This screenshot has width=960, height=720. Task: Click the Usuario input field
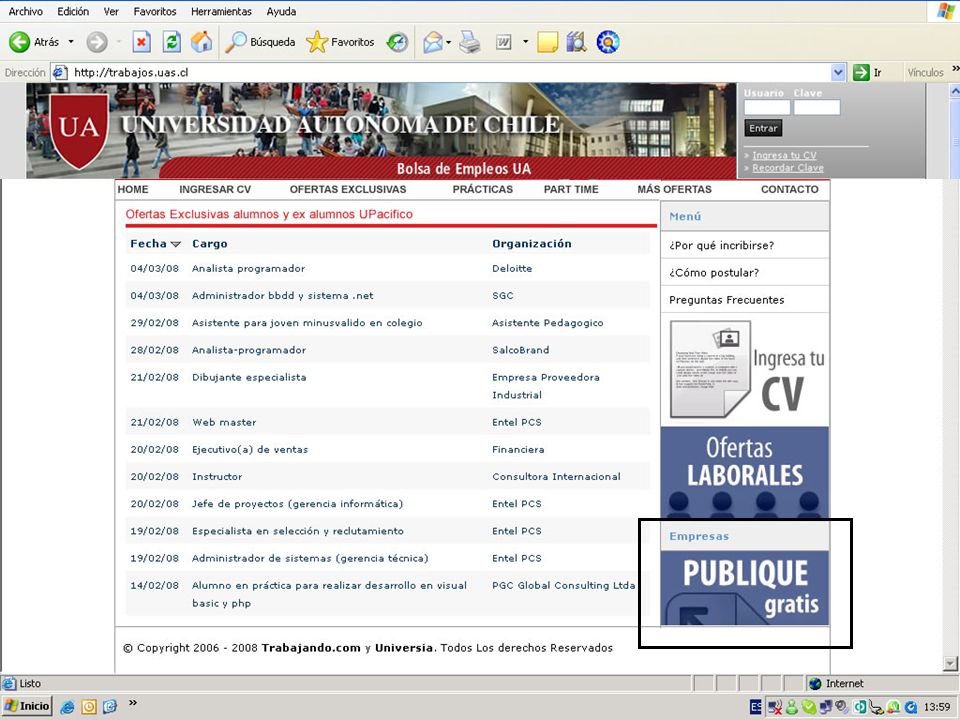point(767,108)
